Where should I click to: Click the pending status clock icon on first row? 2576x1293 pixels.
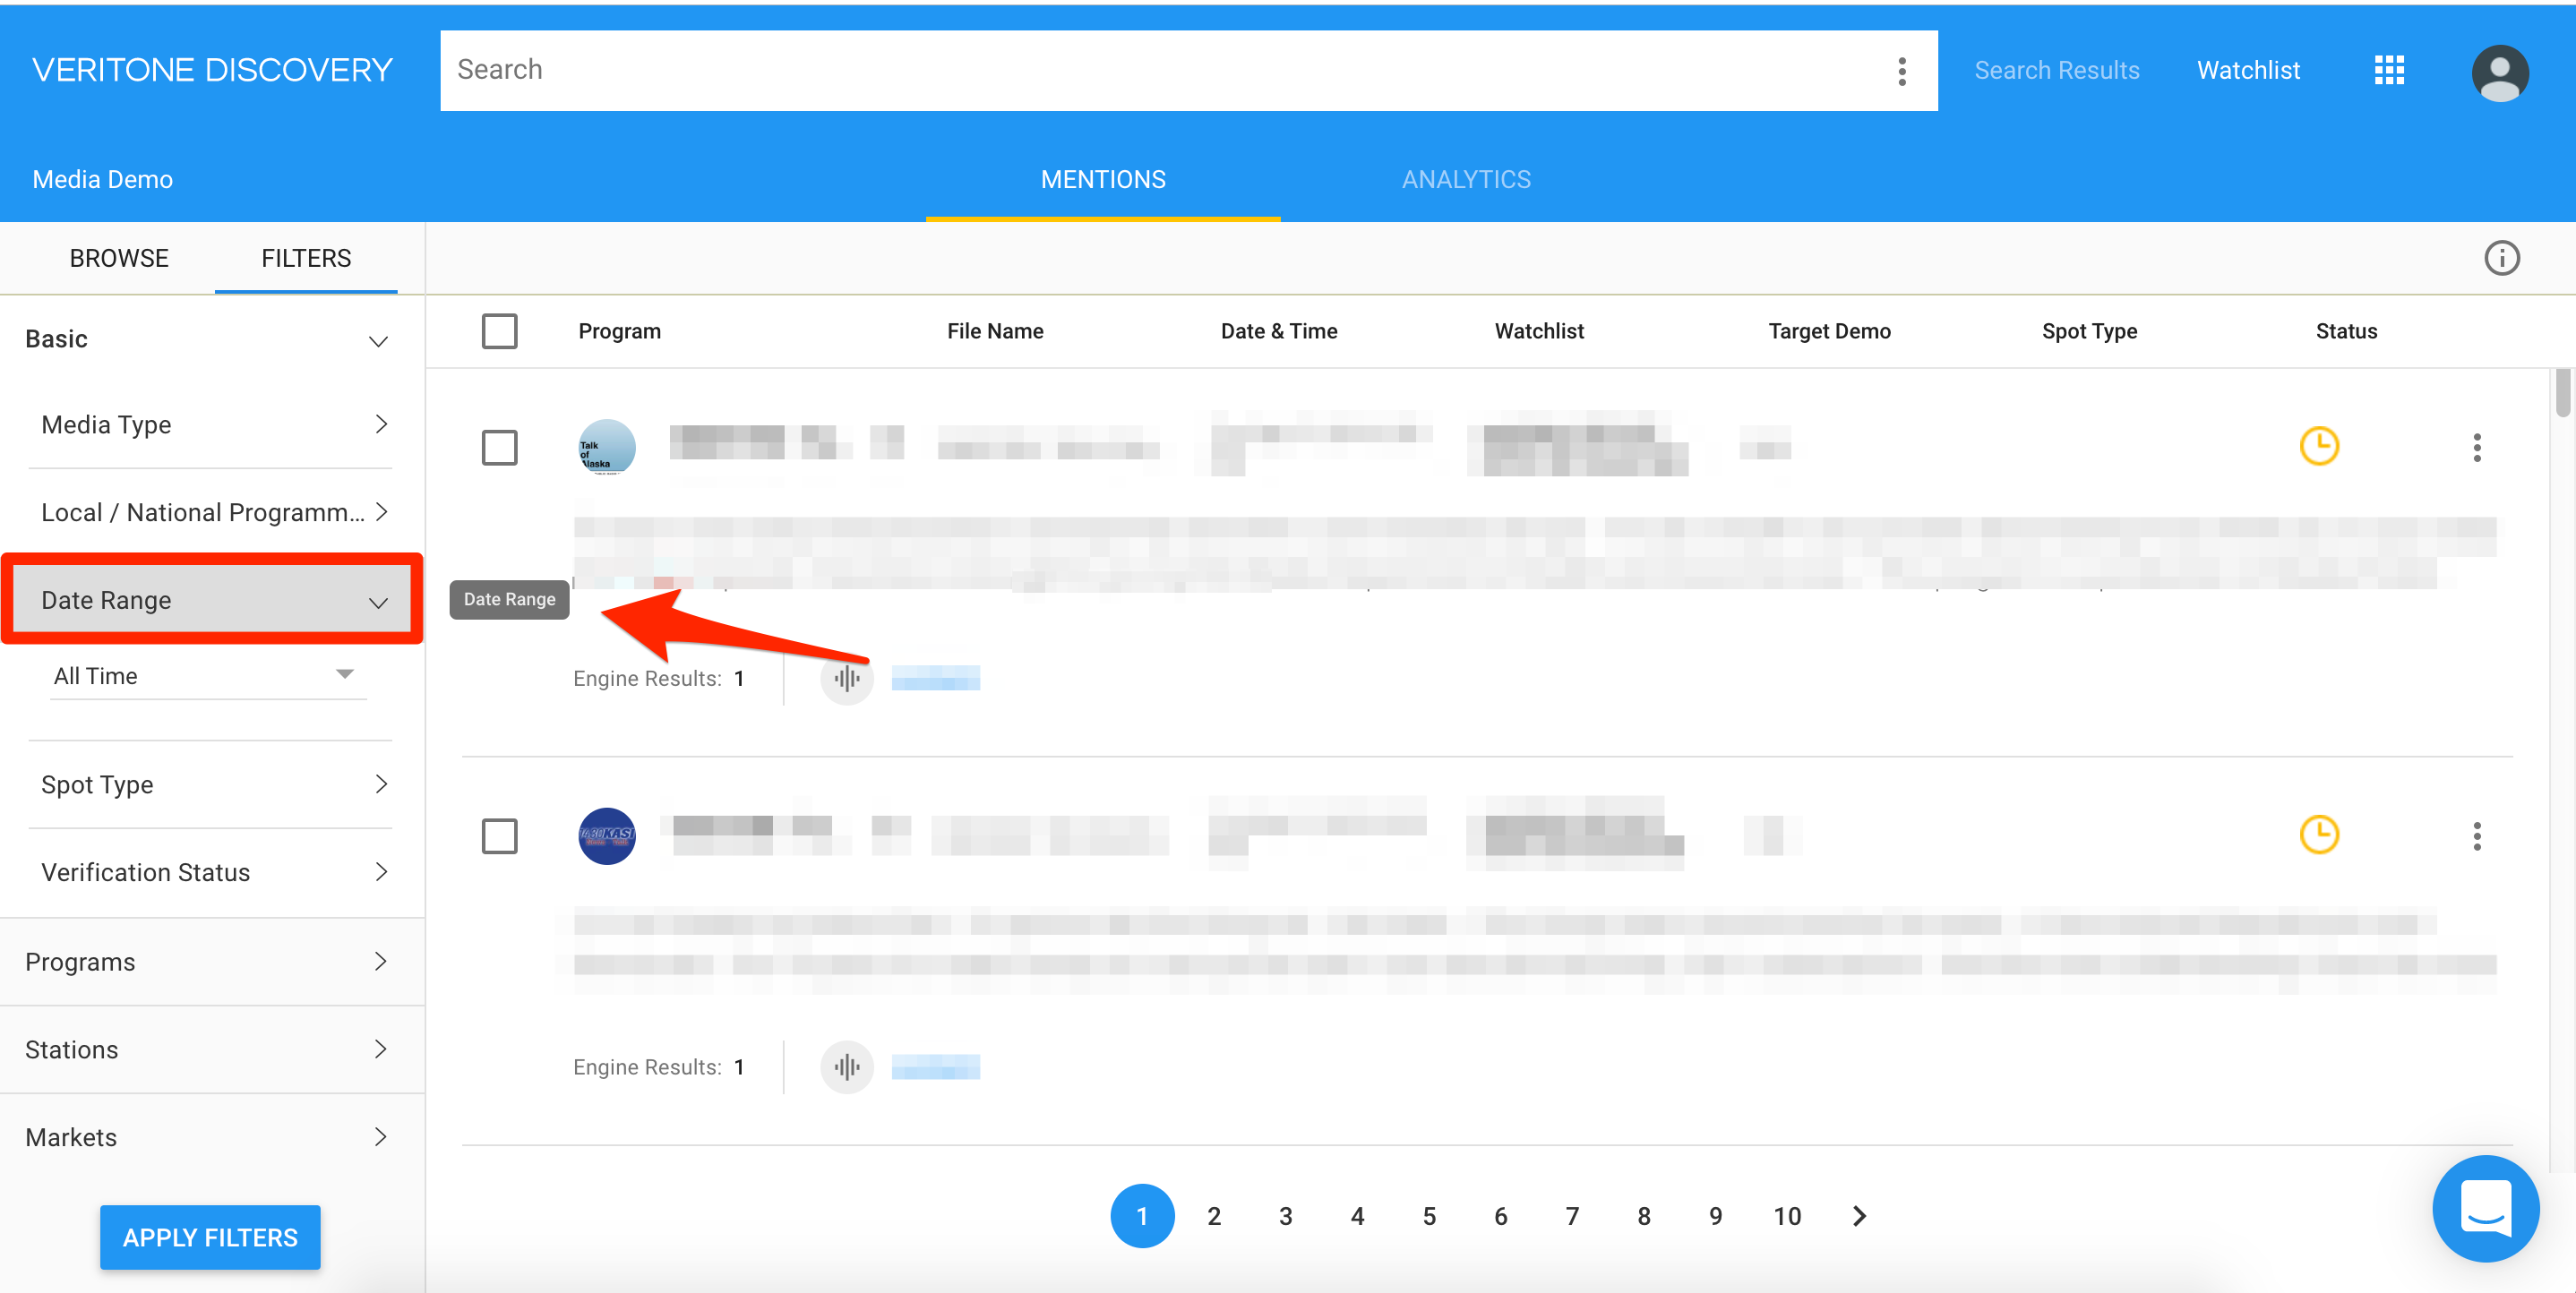(2321, 446)
